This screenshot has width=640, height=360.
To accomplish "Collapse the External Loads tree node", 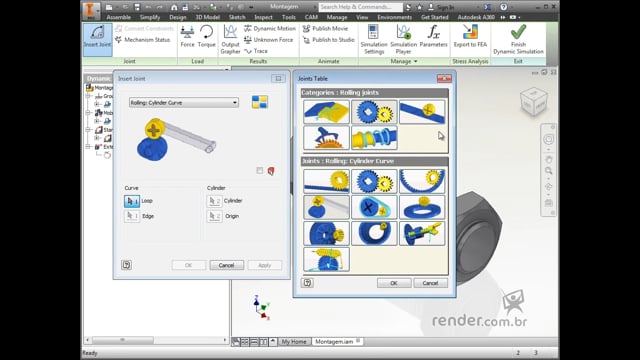I will (88, 146).
